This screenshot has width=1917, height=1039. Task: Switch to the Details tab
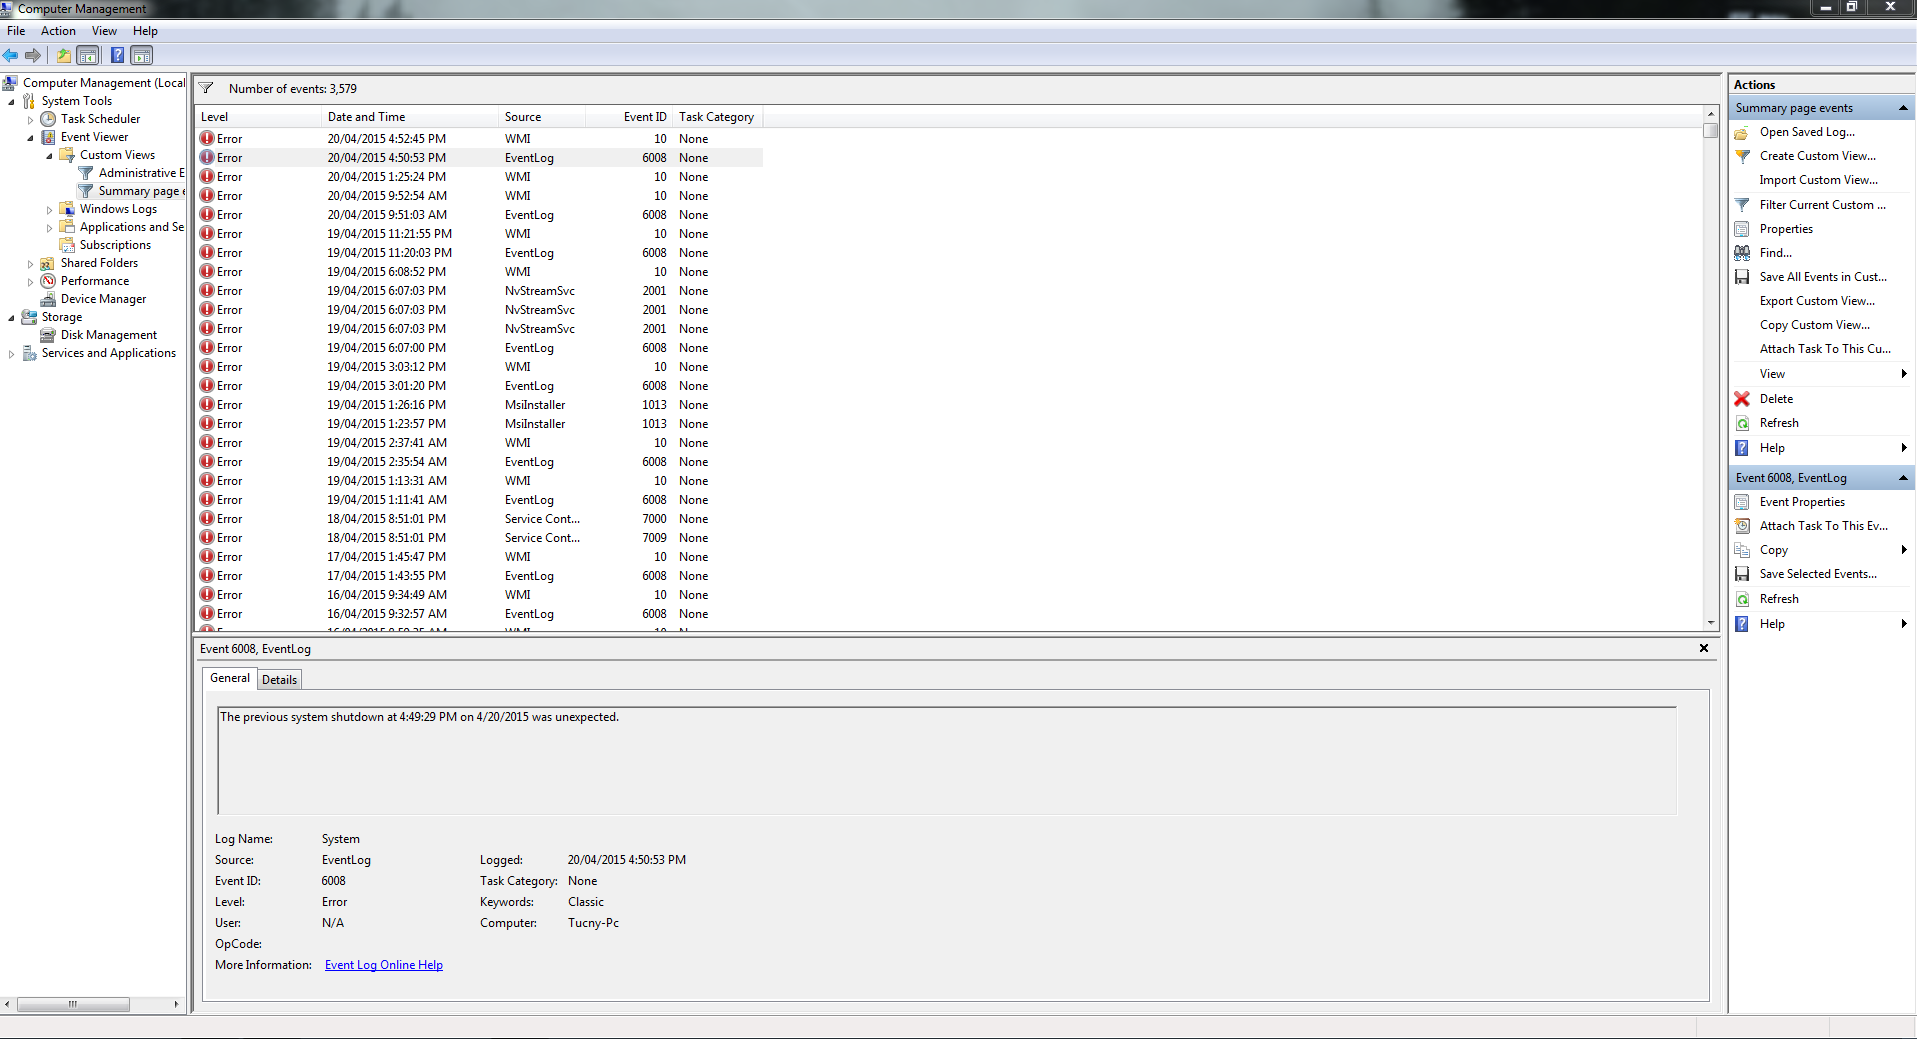tap(279, 680)
